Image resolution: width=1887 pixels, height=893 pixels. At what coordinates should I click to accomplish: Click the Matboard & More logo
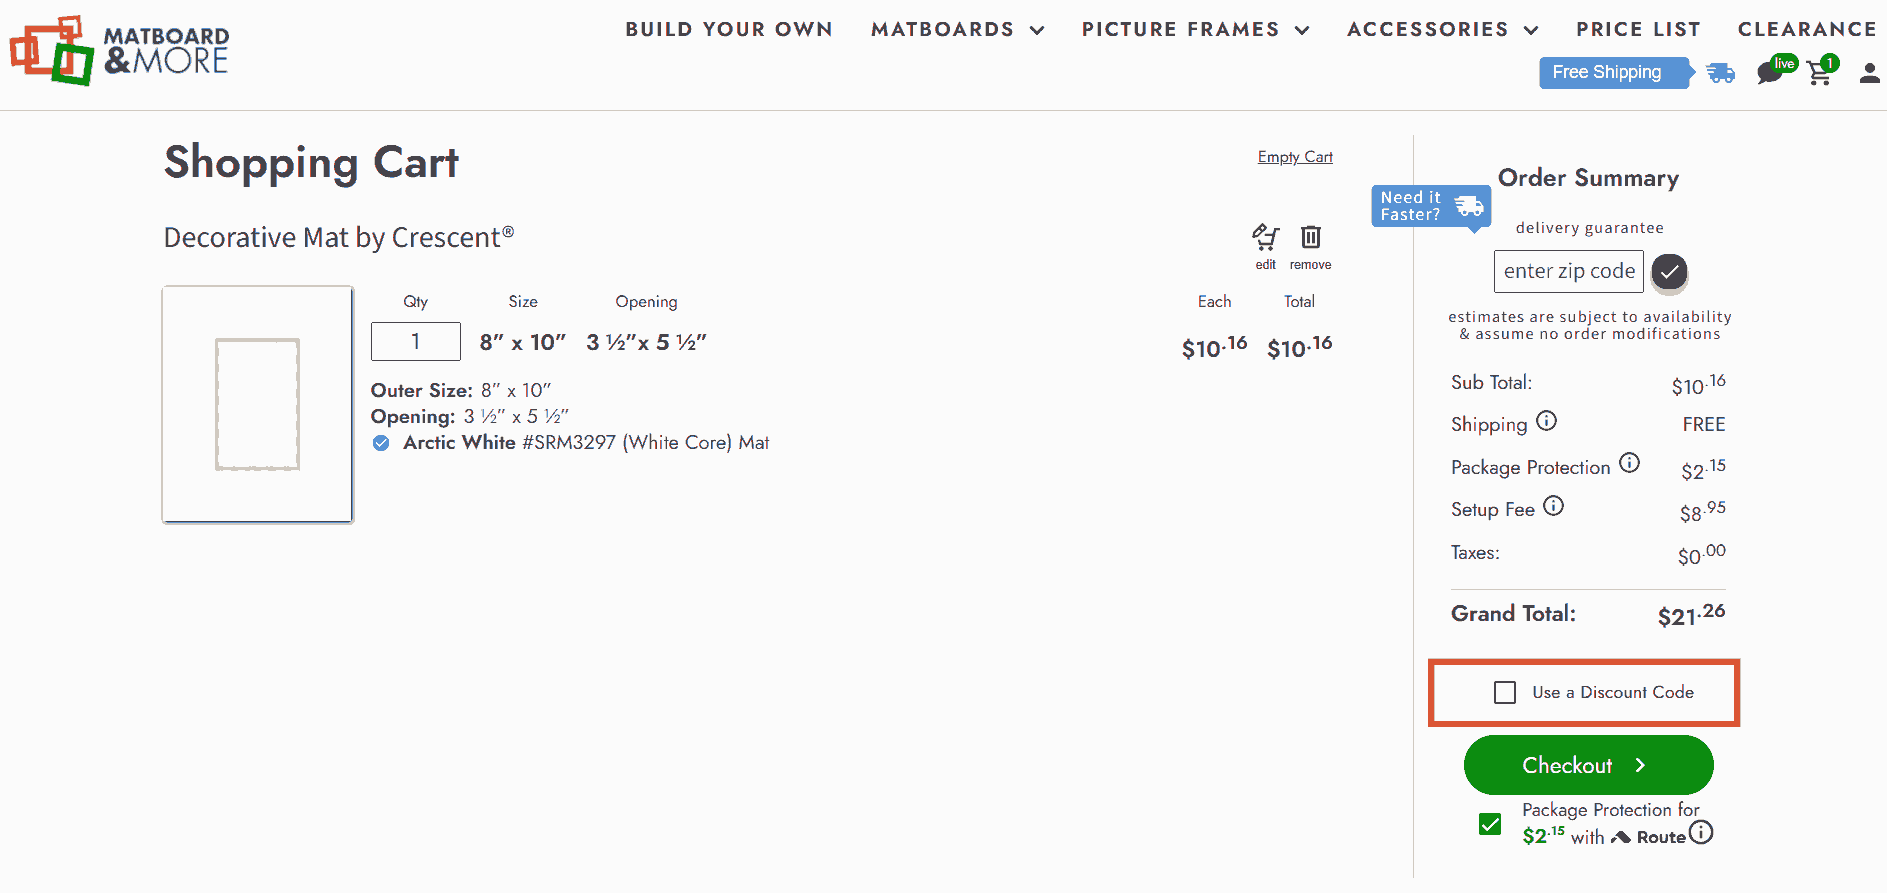tap(120, 50)
